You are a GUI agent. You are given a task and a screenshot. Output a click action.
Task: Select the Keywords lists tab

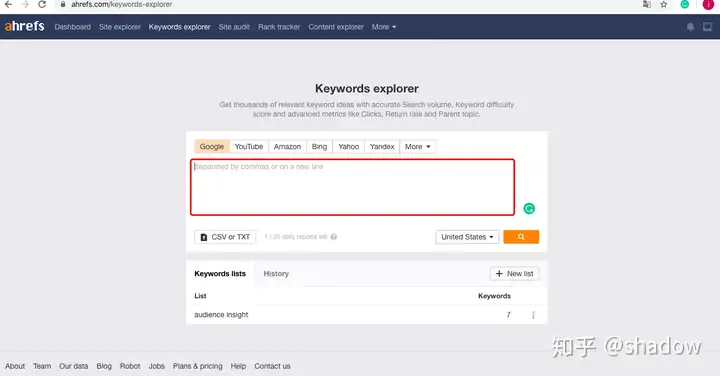click(220, 274)
